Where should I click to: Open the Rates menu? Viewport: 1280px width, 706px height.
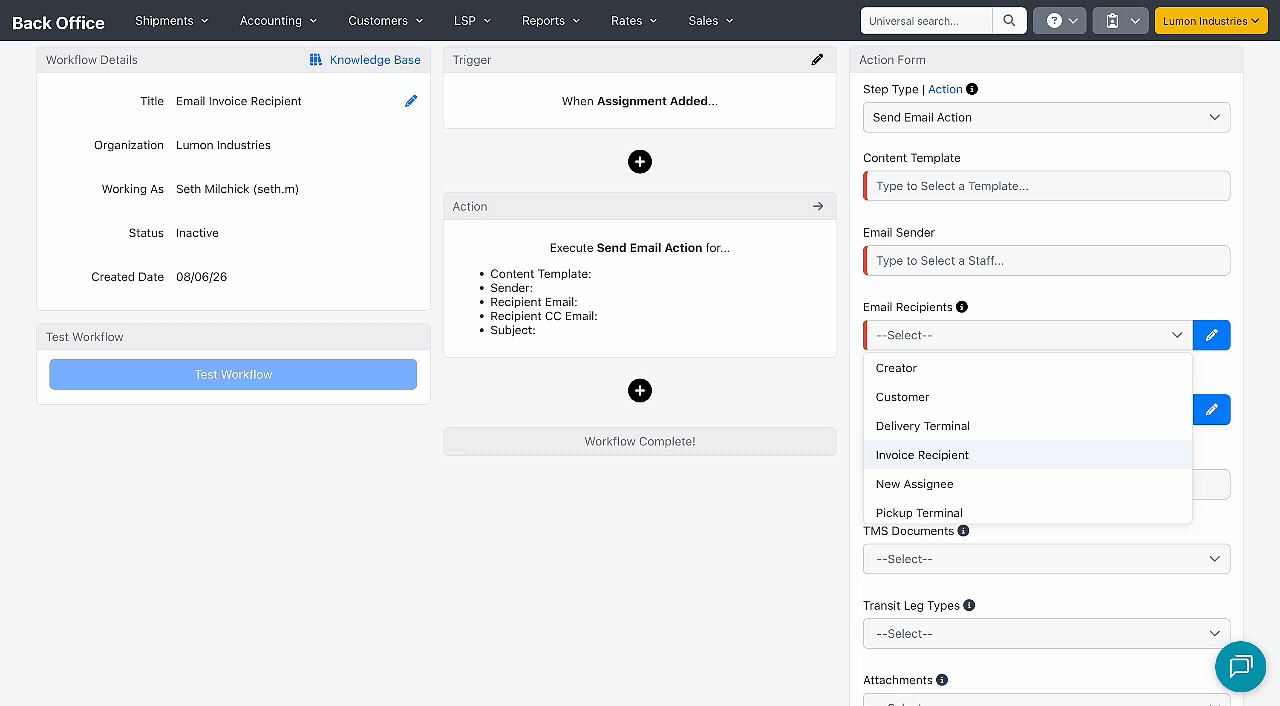pyautogui.click(x=635, y=20)
